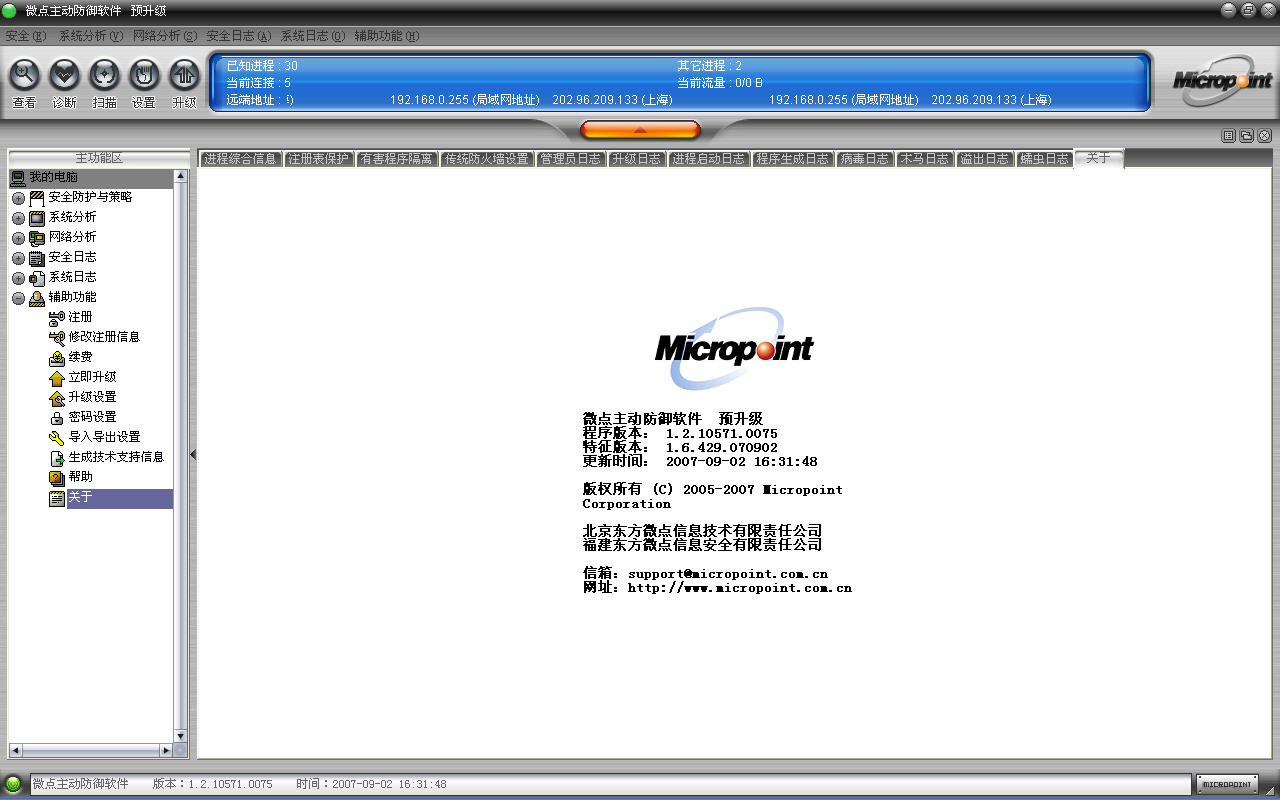Open 密码设置 password settings item
This screenshot has height=800, width=1280.
point(92,417)
